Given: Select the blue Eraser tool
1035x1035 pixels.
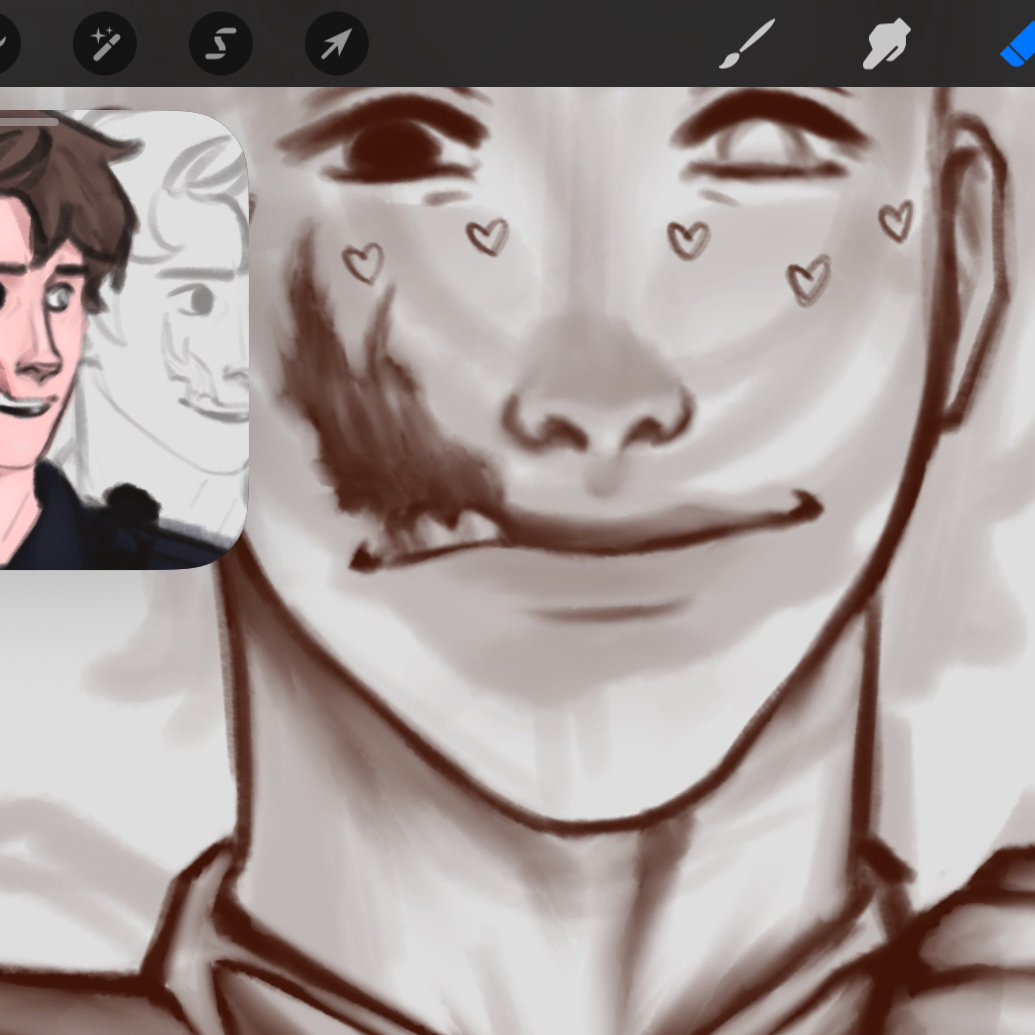Looking at the screenshot, I should click(1020, 45).
